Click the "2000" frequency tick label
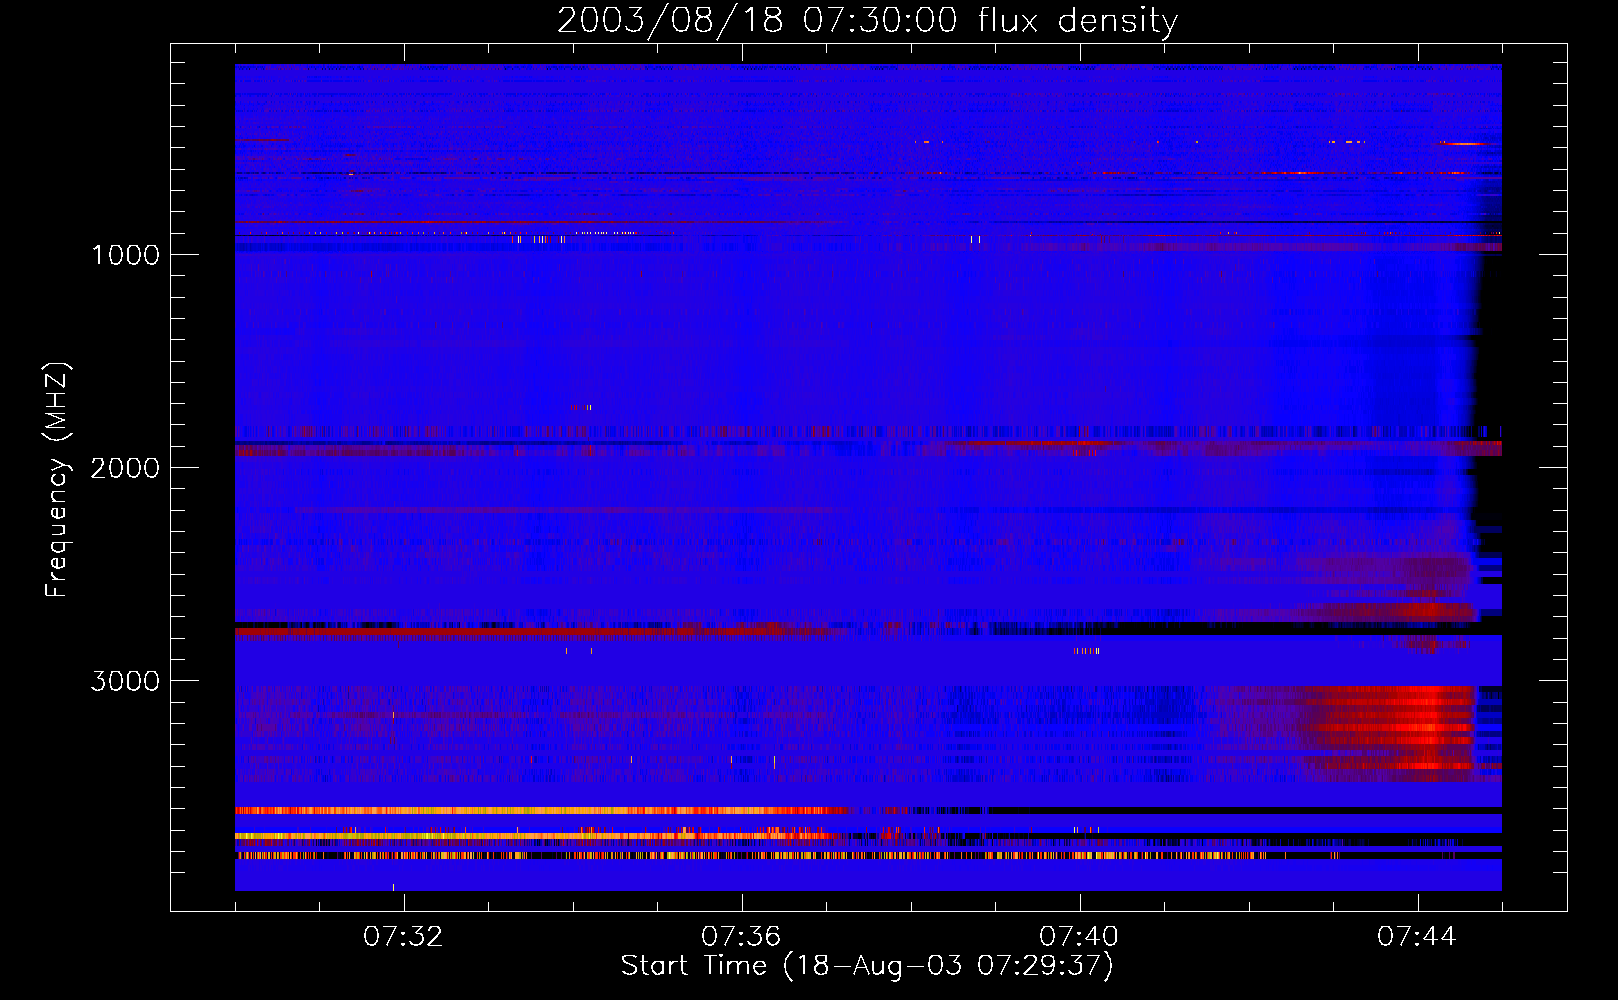The width and height of the screenshot is (1618, 1000). click(125, 468)
